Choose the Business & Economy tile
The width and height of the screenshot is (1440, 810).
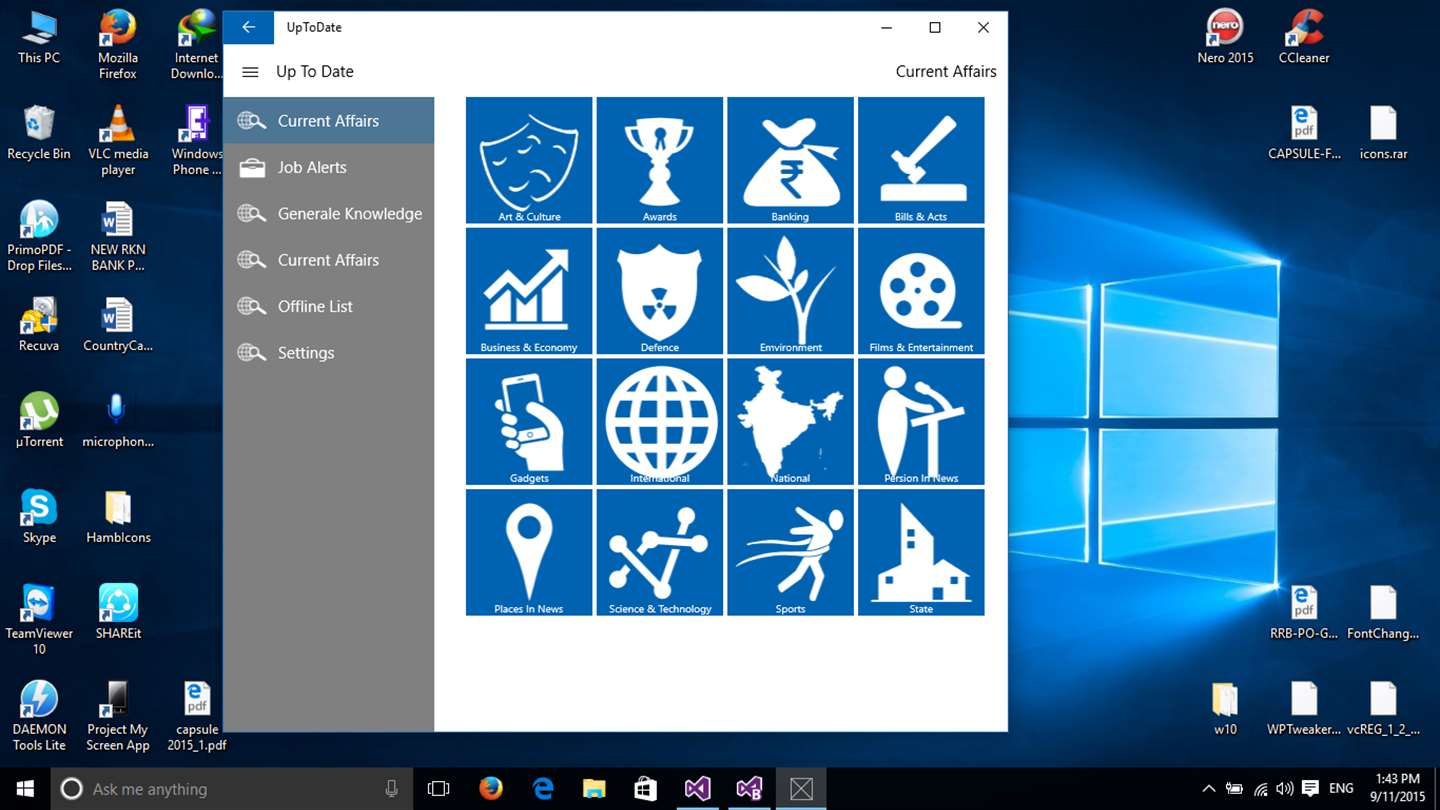[529, 291]
